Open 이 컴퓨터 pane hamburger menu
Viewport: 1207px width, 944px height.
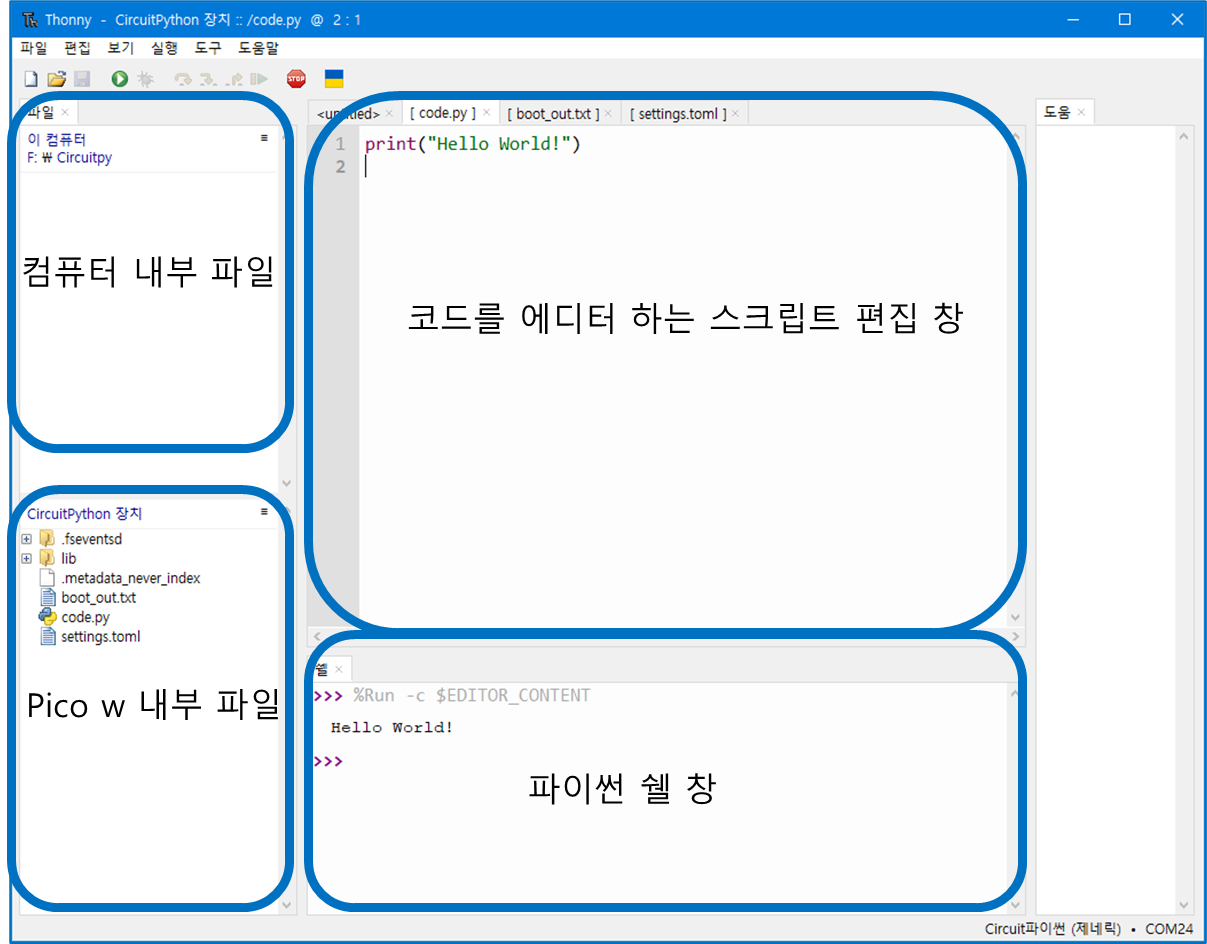264,138
